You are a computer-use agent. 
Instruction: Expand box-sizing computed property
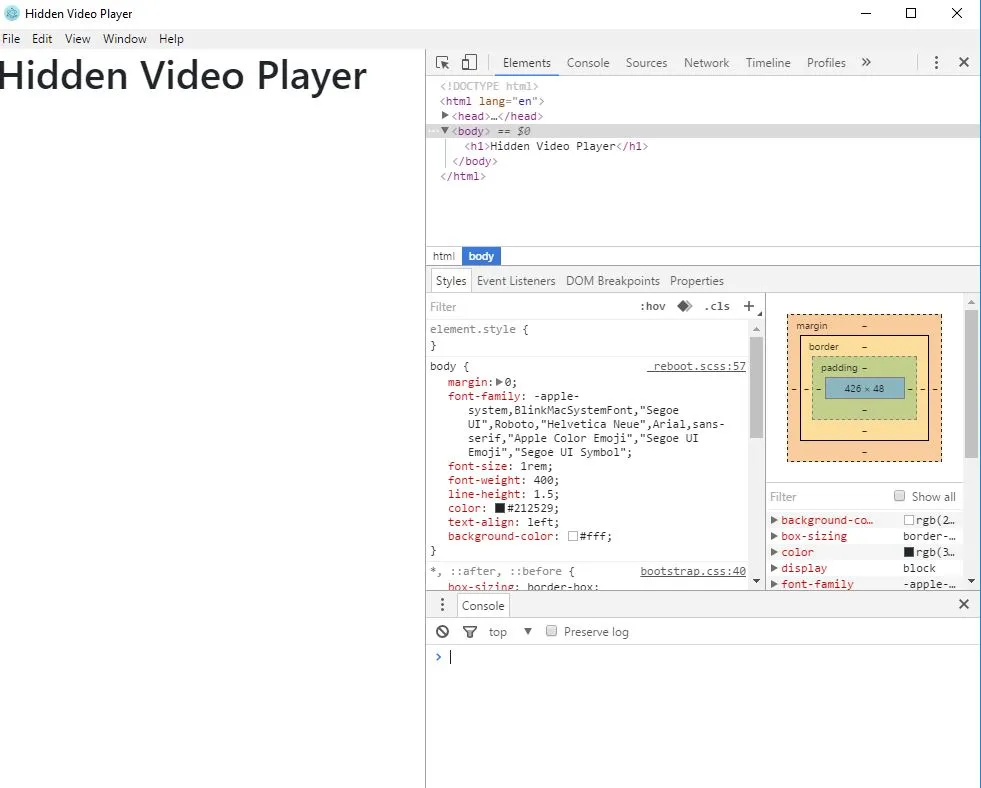click(774, 536)
